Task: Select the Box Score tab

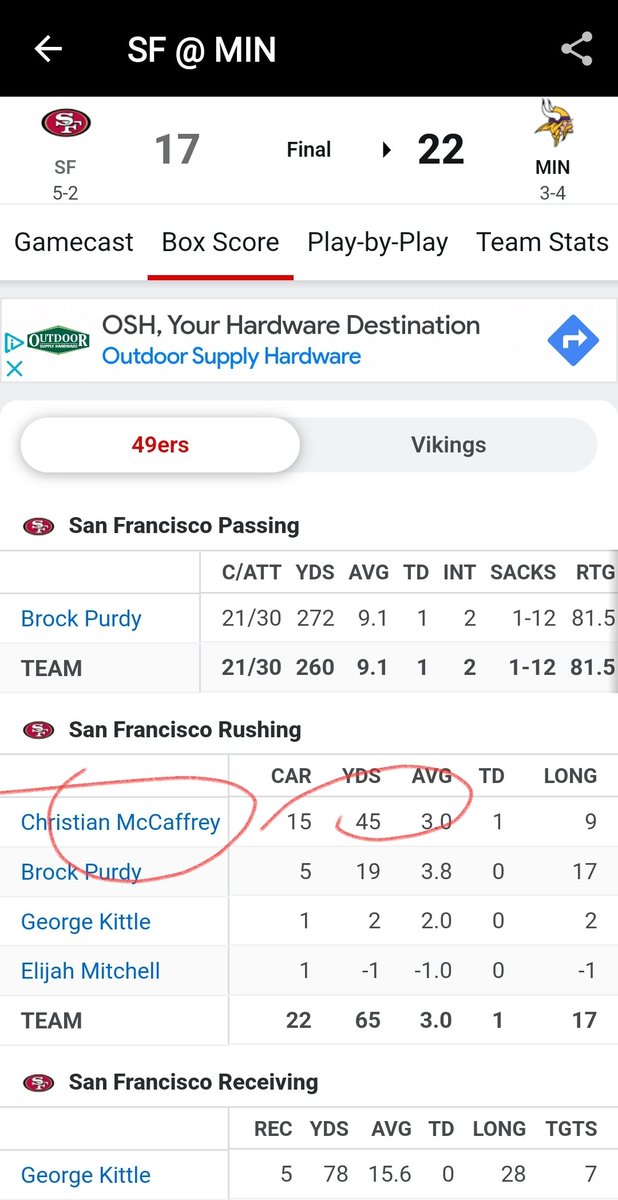Action: [x=220, y=242]
